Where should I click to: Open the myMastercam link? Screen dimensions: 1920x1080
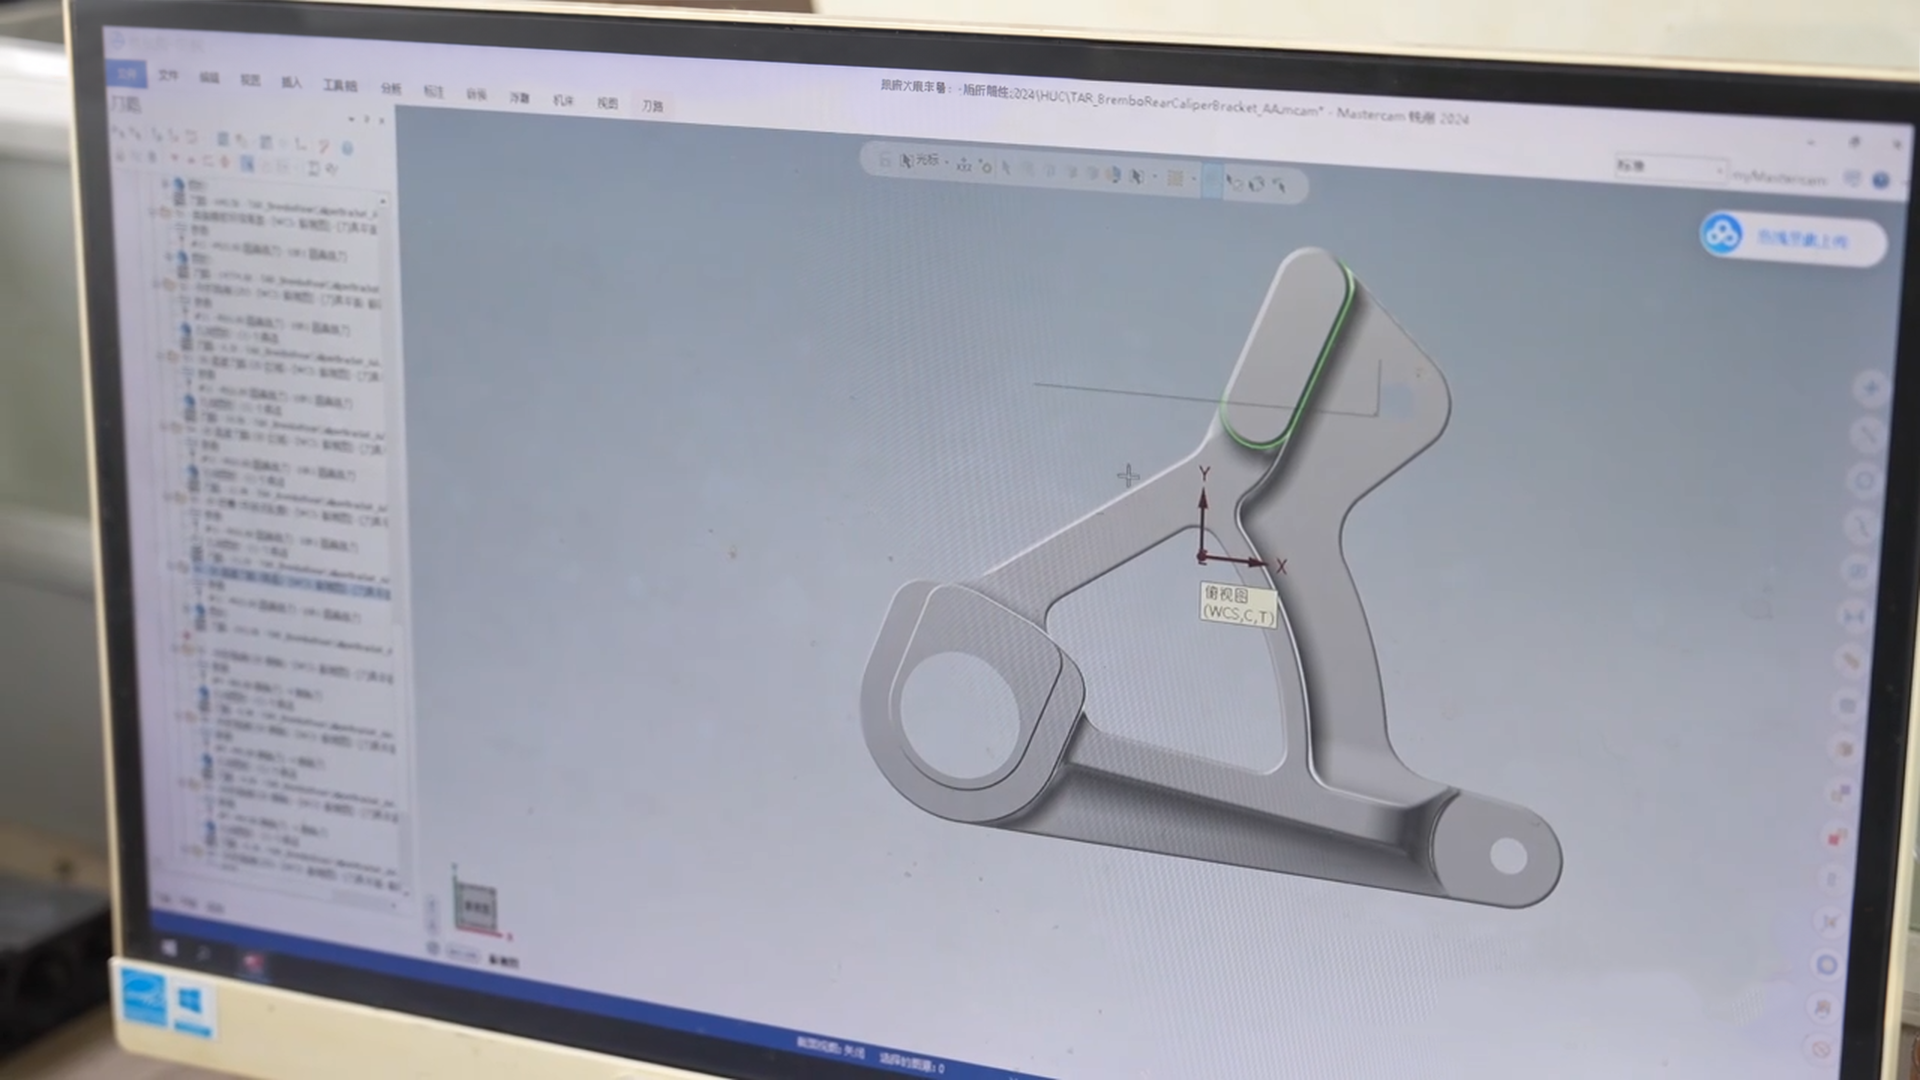pos(1779,178)
